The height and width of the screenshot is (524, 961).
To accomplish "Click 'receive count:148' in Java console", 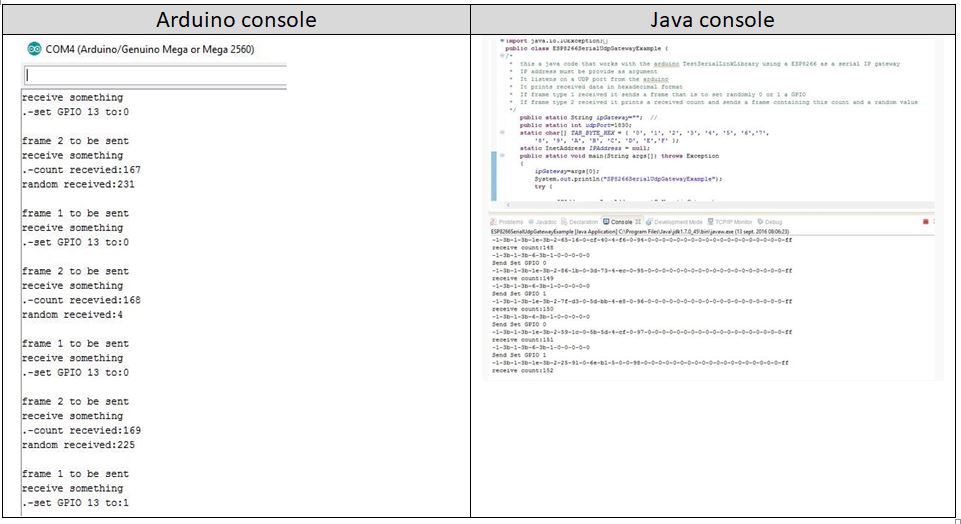I will pyautogui.click(x=523, y=248).
